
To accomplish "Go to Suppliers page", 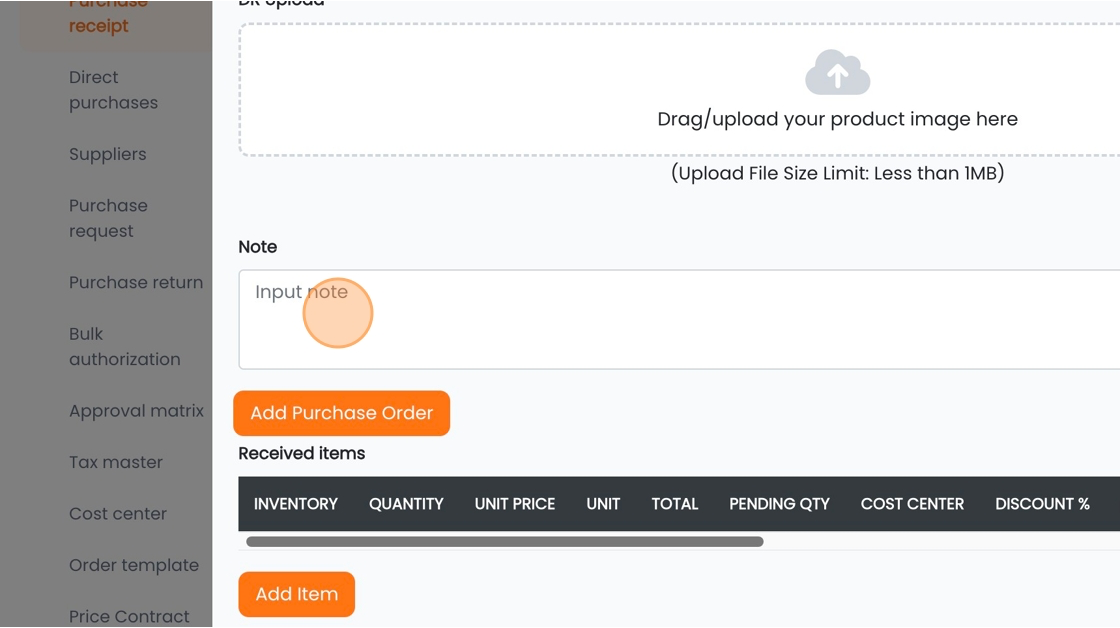I will [x=107, y=154].
